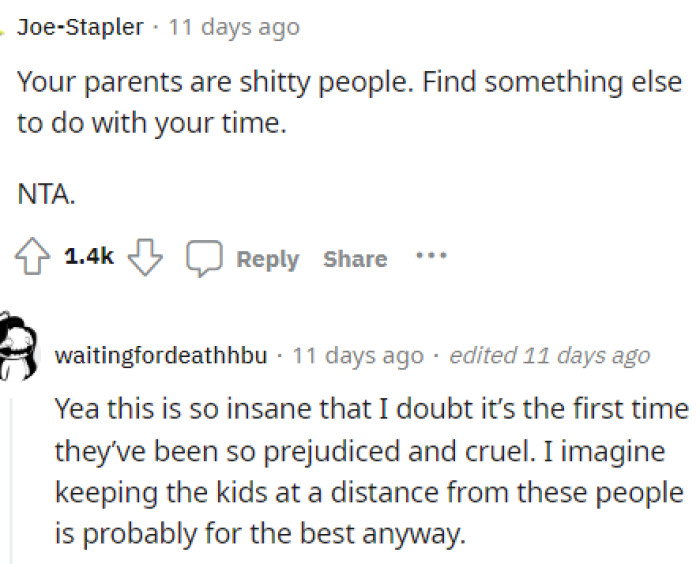Screen dimensions: 700x564
Task: Visit waitingfordeathhbu's profile via username
Action: click(x=160, y=357)
